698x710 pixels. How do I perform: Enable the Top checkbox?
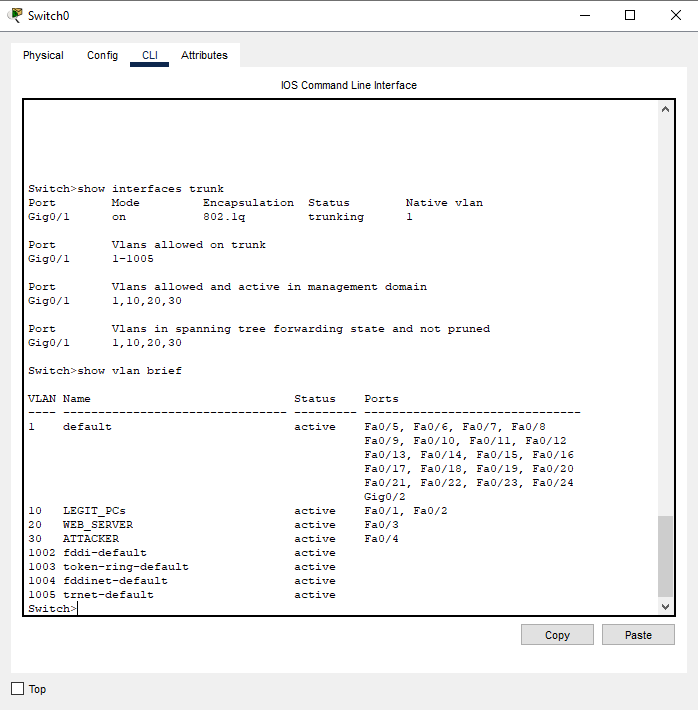point(18,689)
